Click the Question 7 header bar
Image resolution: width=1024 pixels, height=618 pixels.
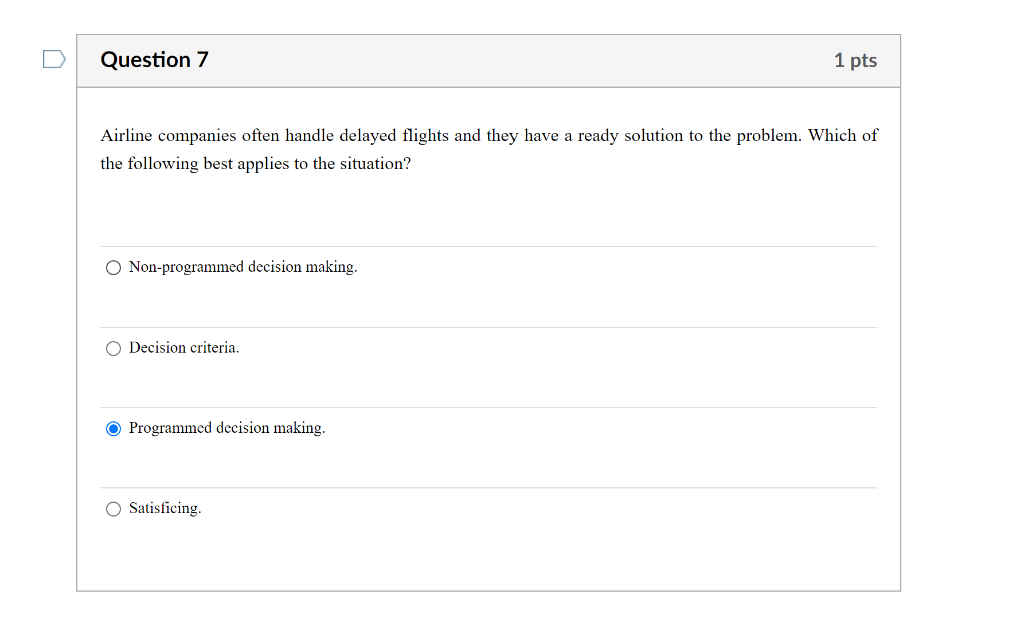pos(488,60)
